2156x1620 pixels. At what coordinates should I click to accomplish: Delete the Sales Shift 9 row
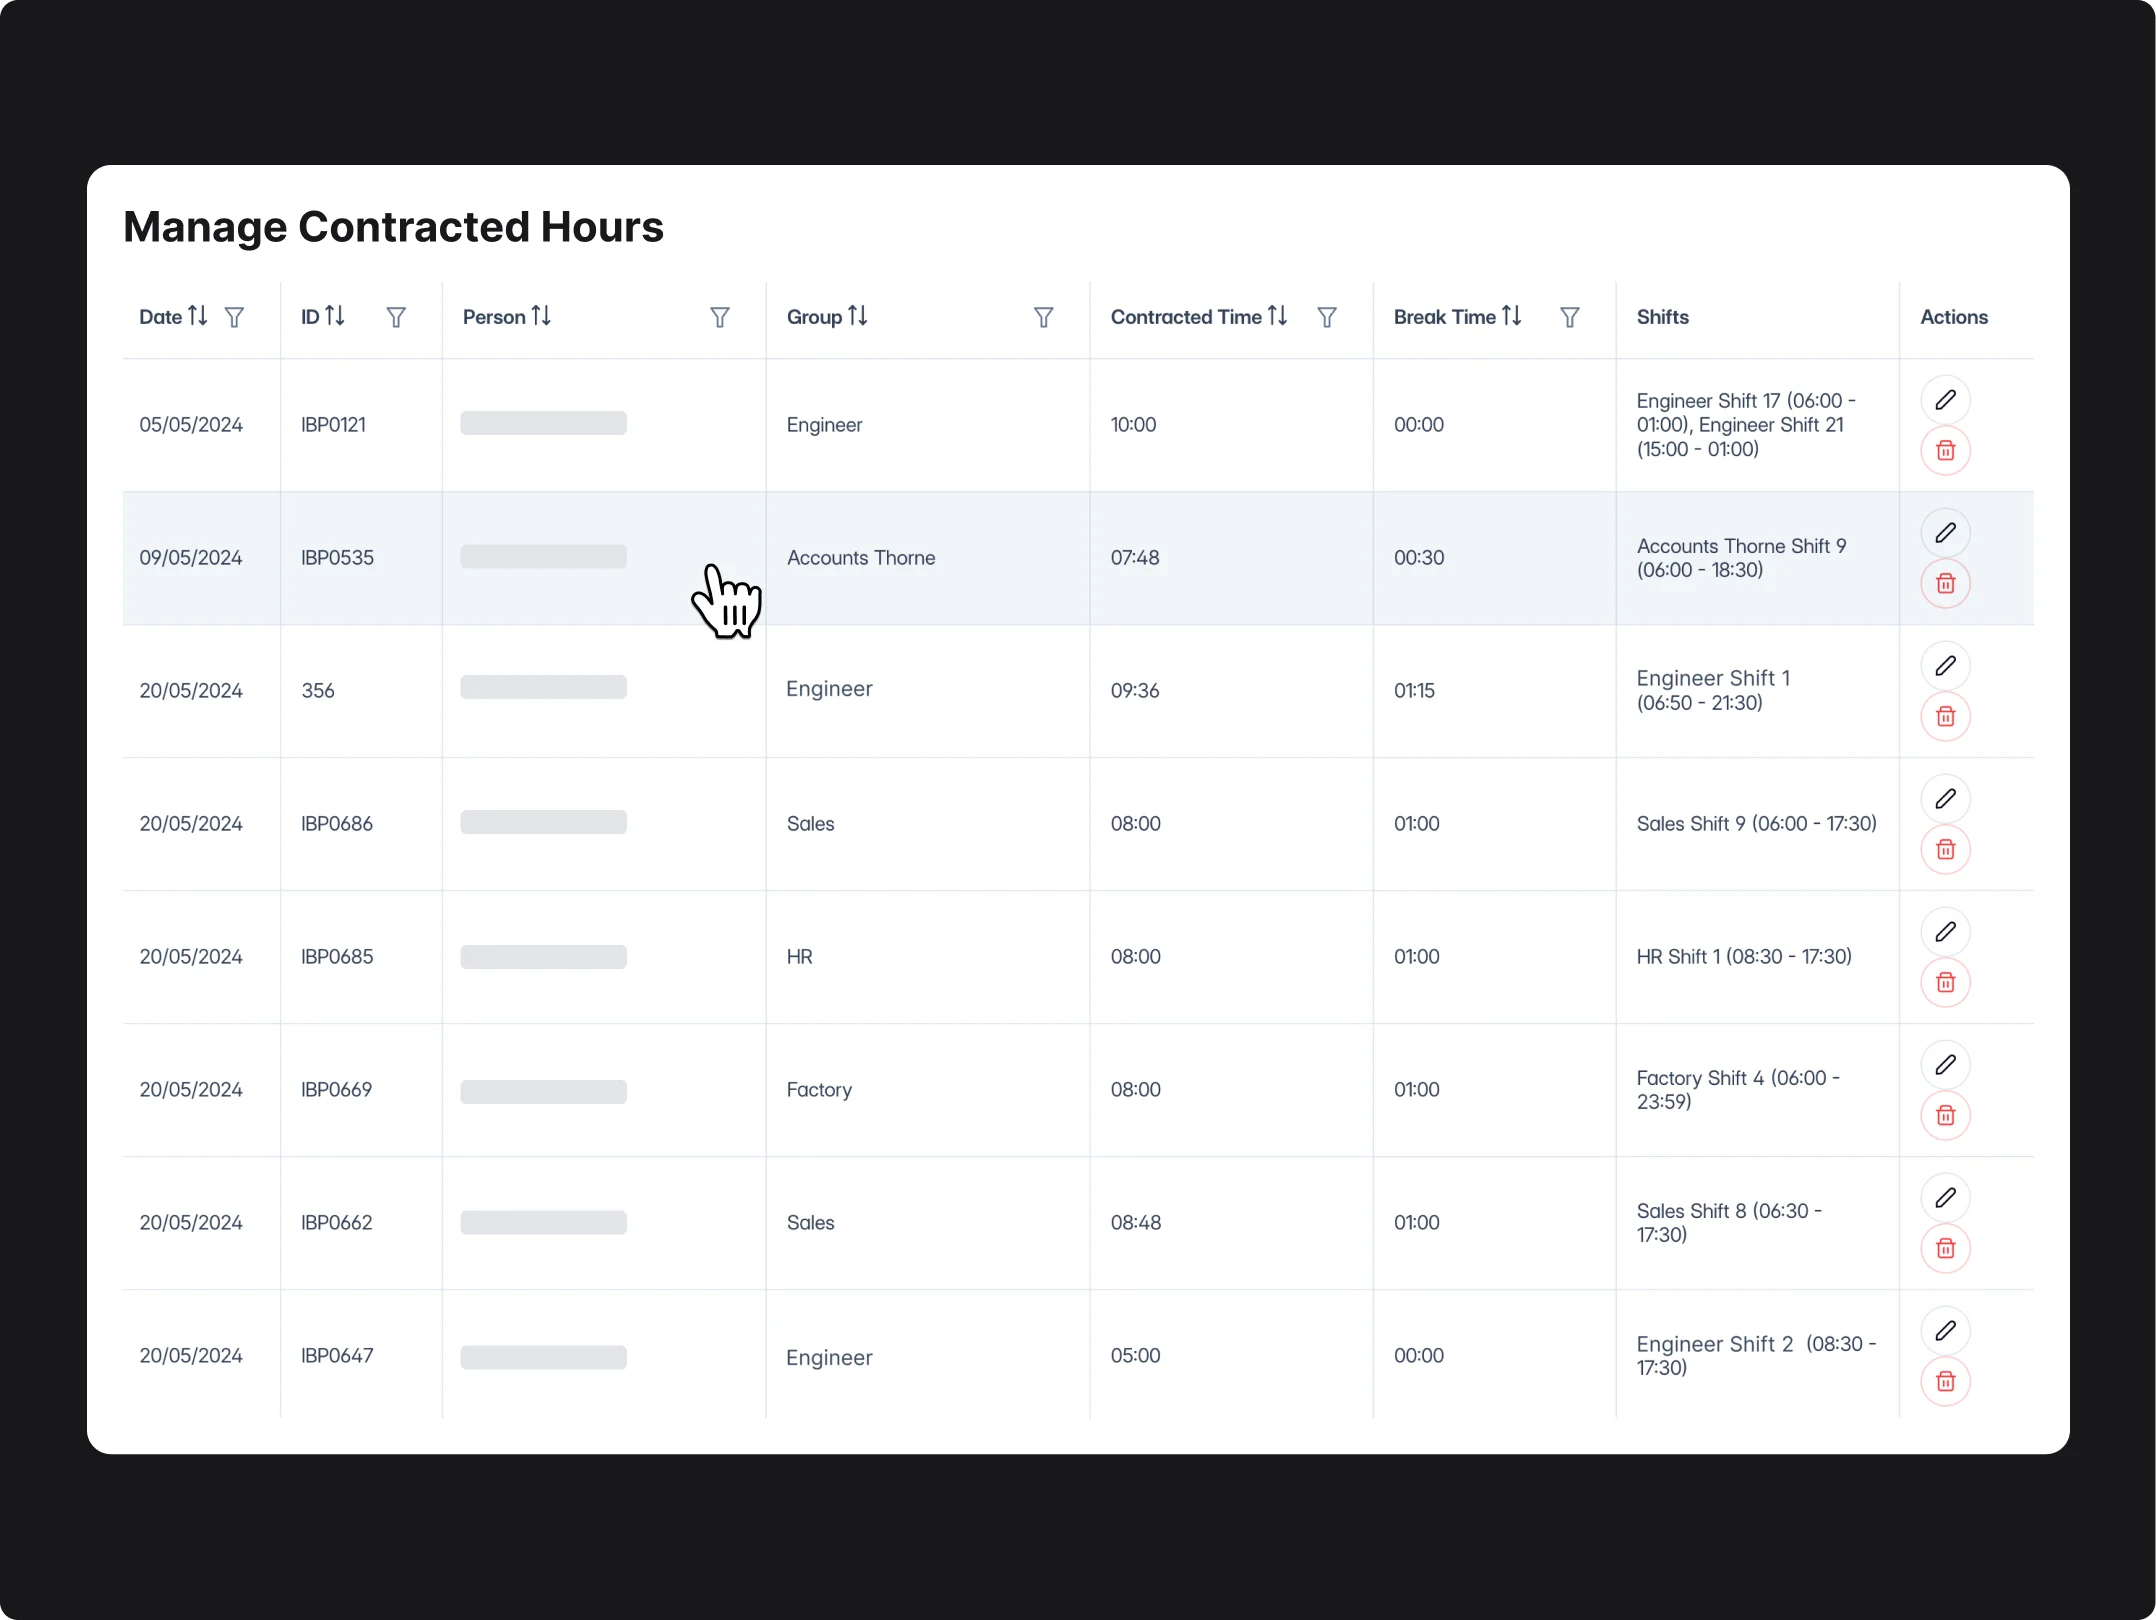tap(1946, 848)
